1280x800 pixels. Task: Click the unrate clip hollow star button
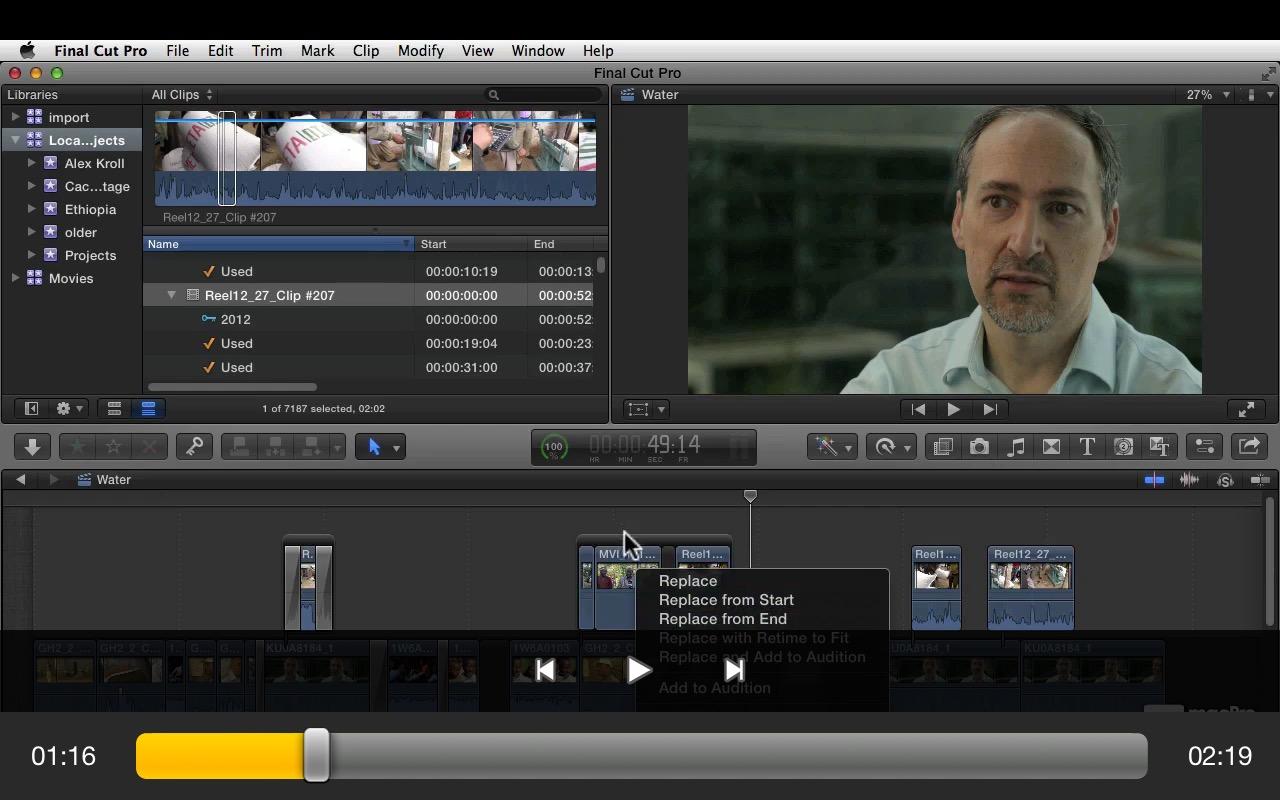113,447
